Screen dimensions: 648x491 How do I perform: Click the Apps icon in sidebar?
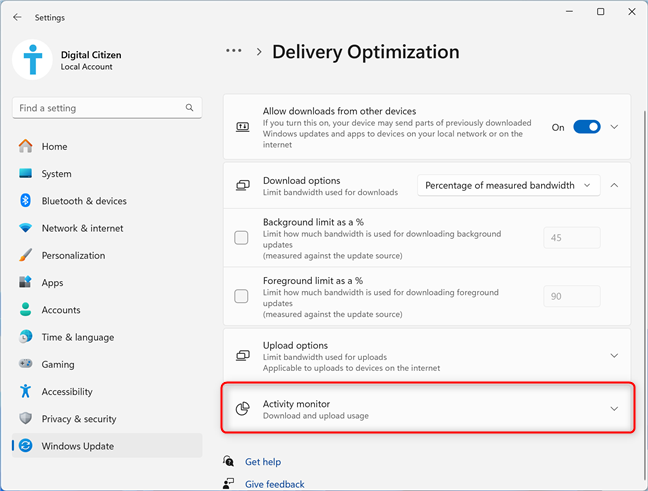pyautogui.click(x=26, y=282)
